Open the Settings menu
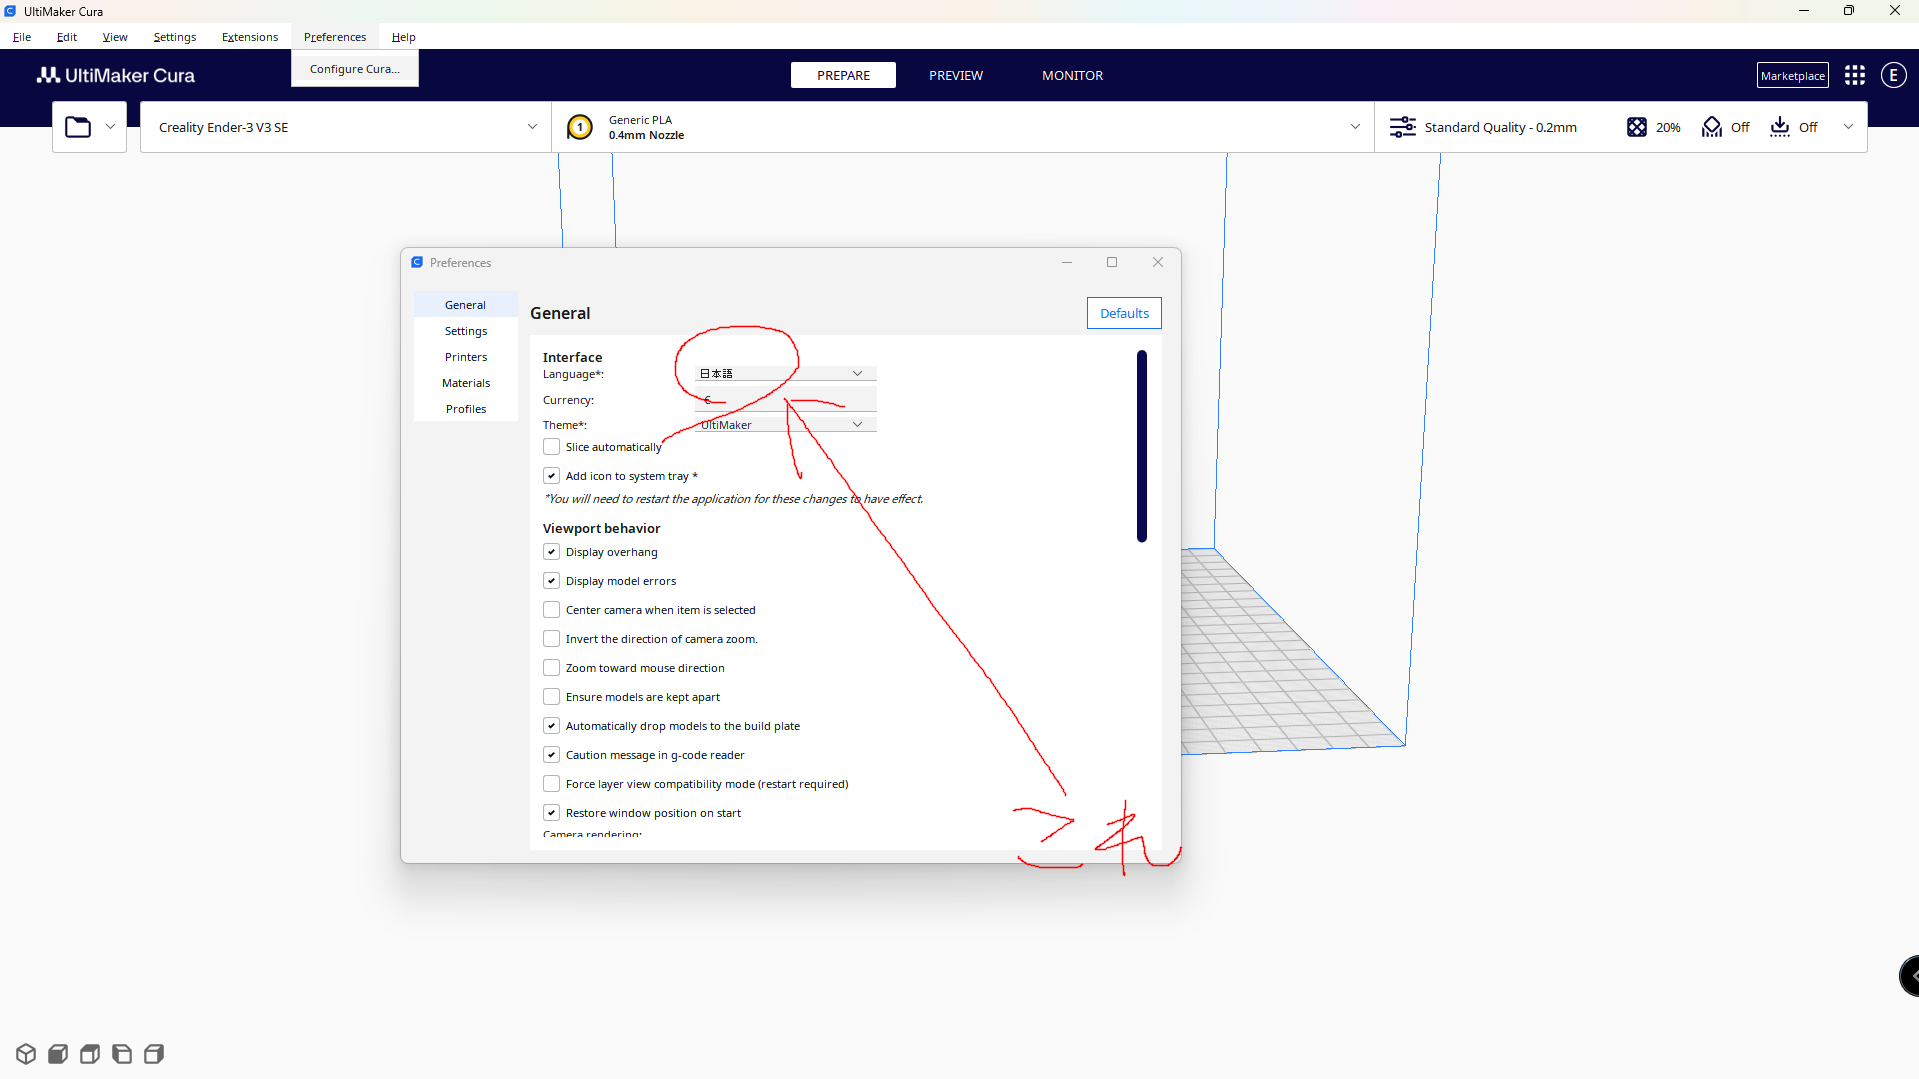 [x=175, y=37]
